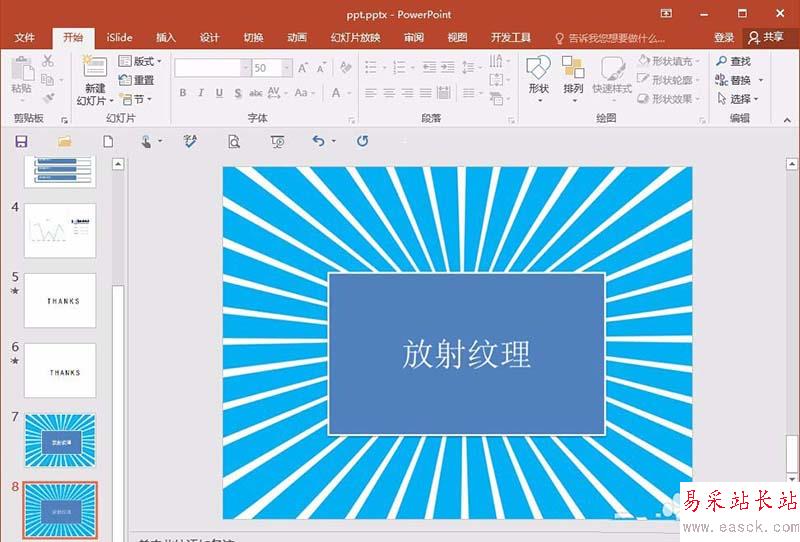Viewport: 800px width, 542px height.
Task: Open text direction options
Action: click(x=499, y=61)
